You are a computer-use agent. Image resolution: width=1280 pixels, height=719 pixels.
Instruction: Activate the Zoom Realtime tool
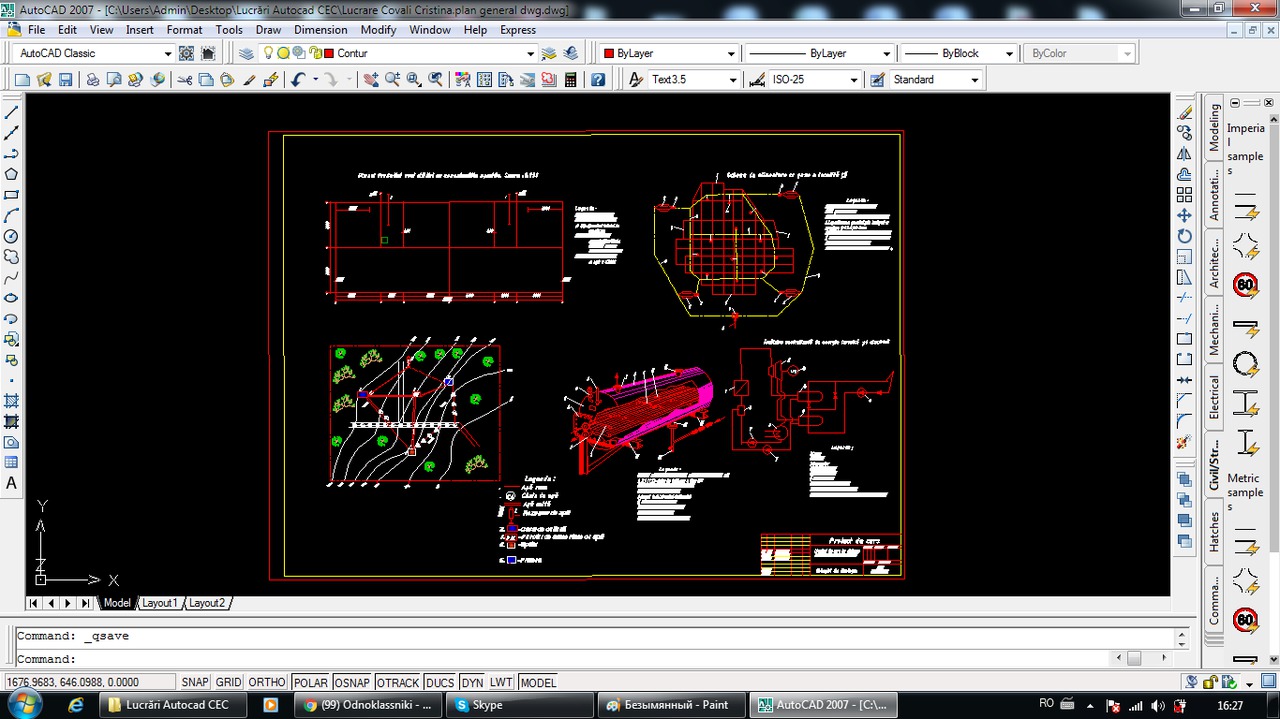click(x=392, y=79)
